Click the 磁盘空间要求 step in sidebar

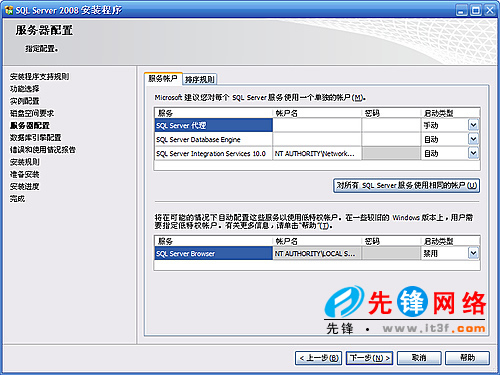tap(32, 113)
